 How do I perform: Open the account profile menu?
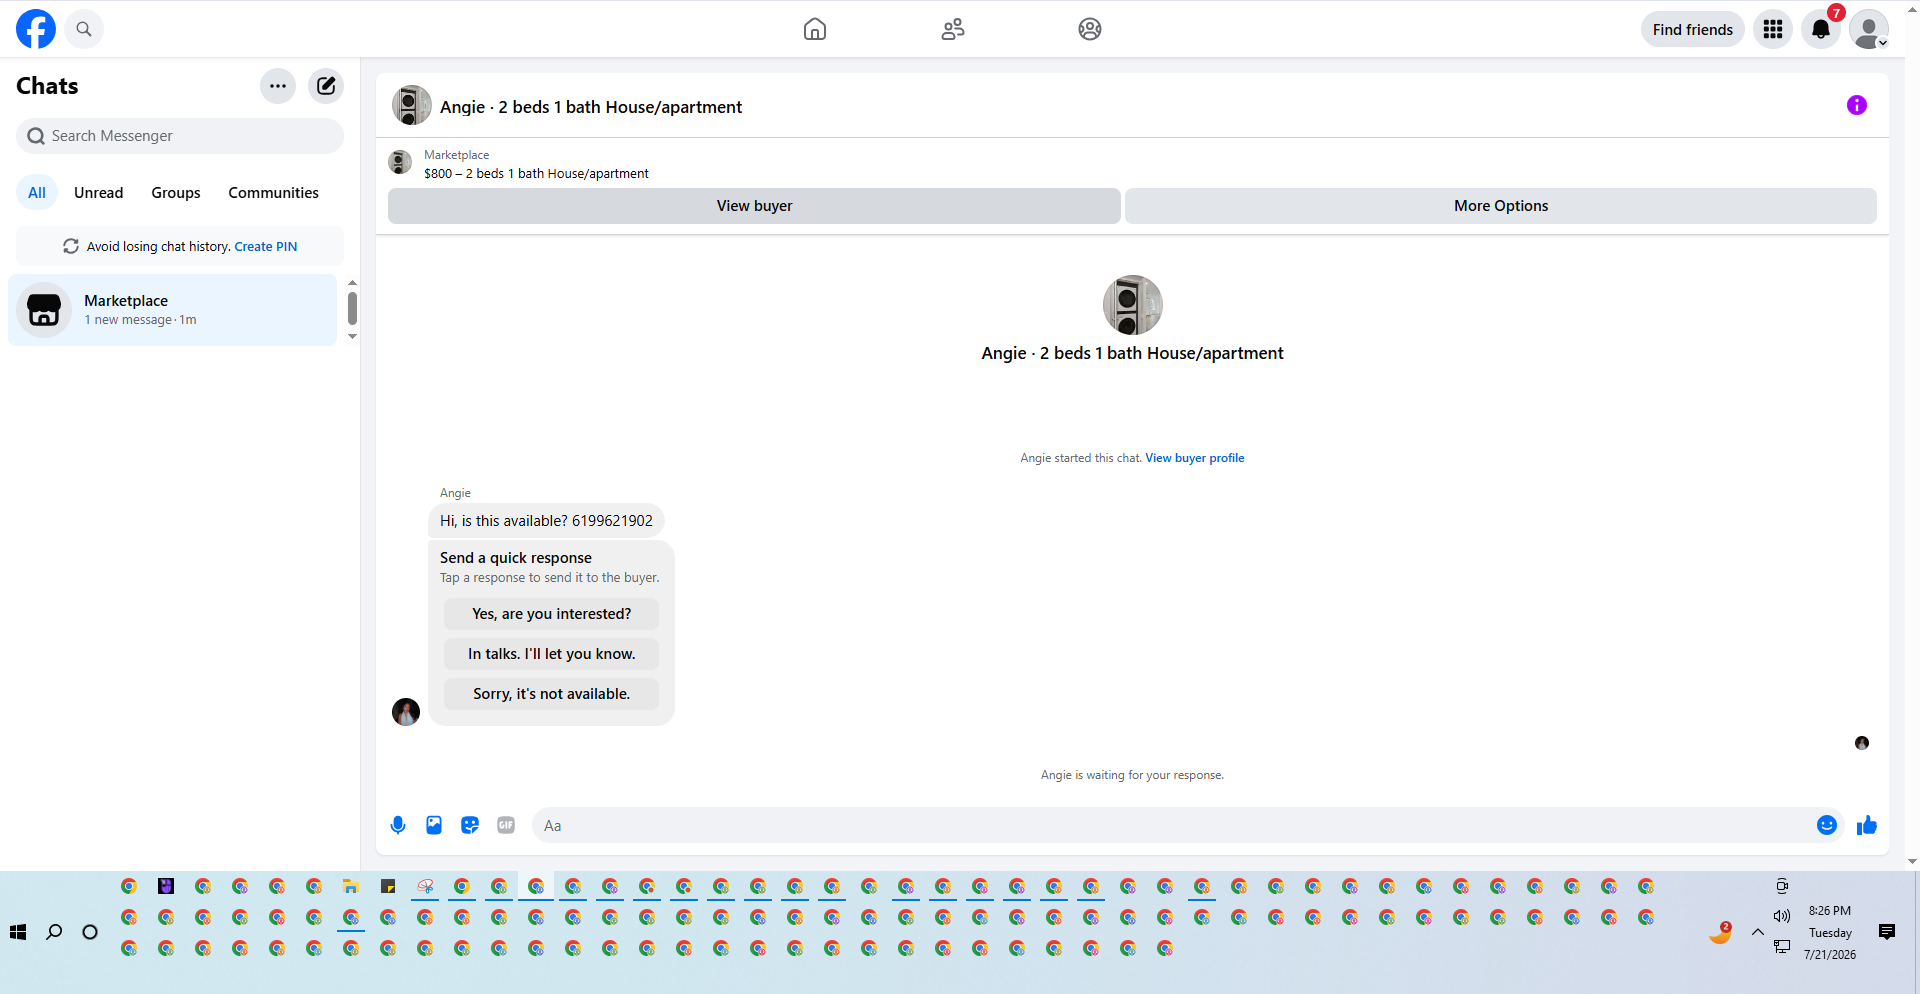[1869, 29]
